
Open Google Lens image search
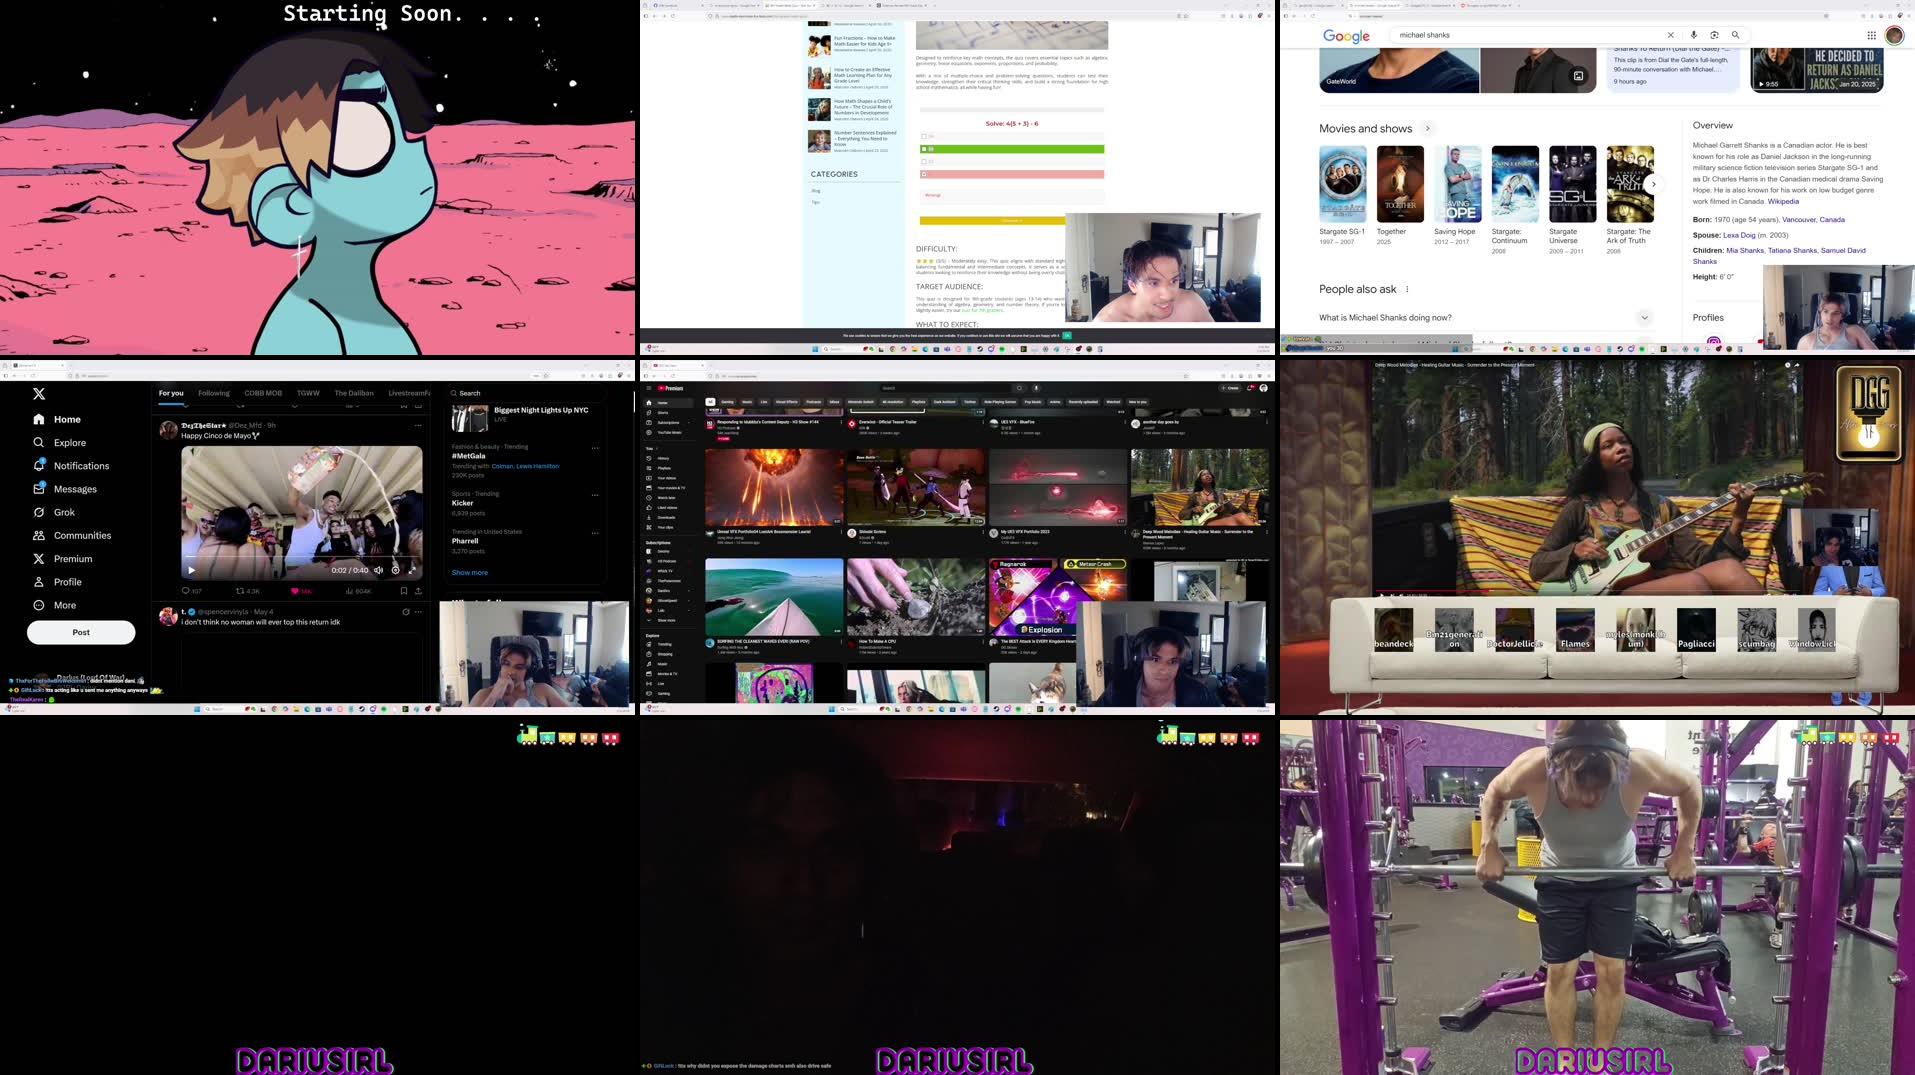[x=1714, y=35]
